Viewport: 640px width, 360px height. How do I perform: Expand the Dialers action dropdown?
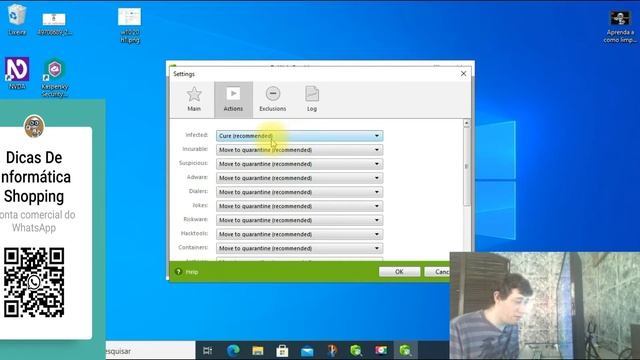click(x=299, y=192)
